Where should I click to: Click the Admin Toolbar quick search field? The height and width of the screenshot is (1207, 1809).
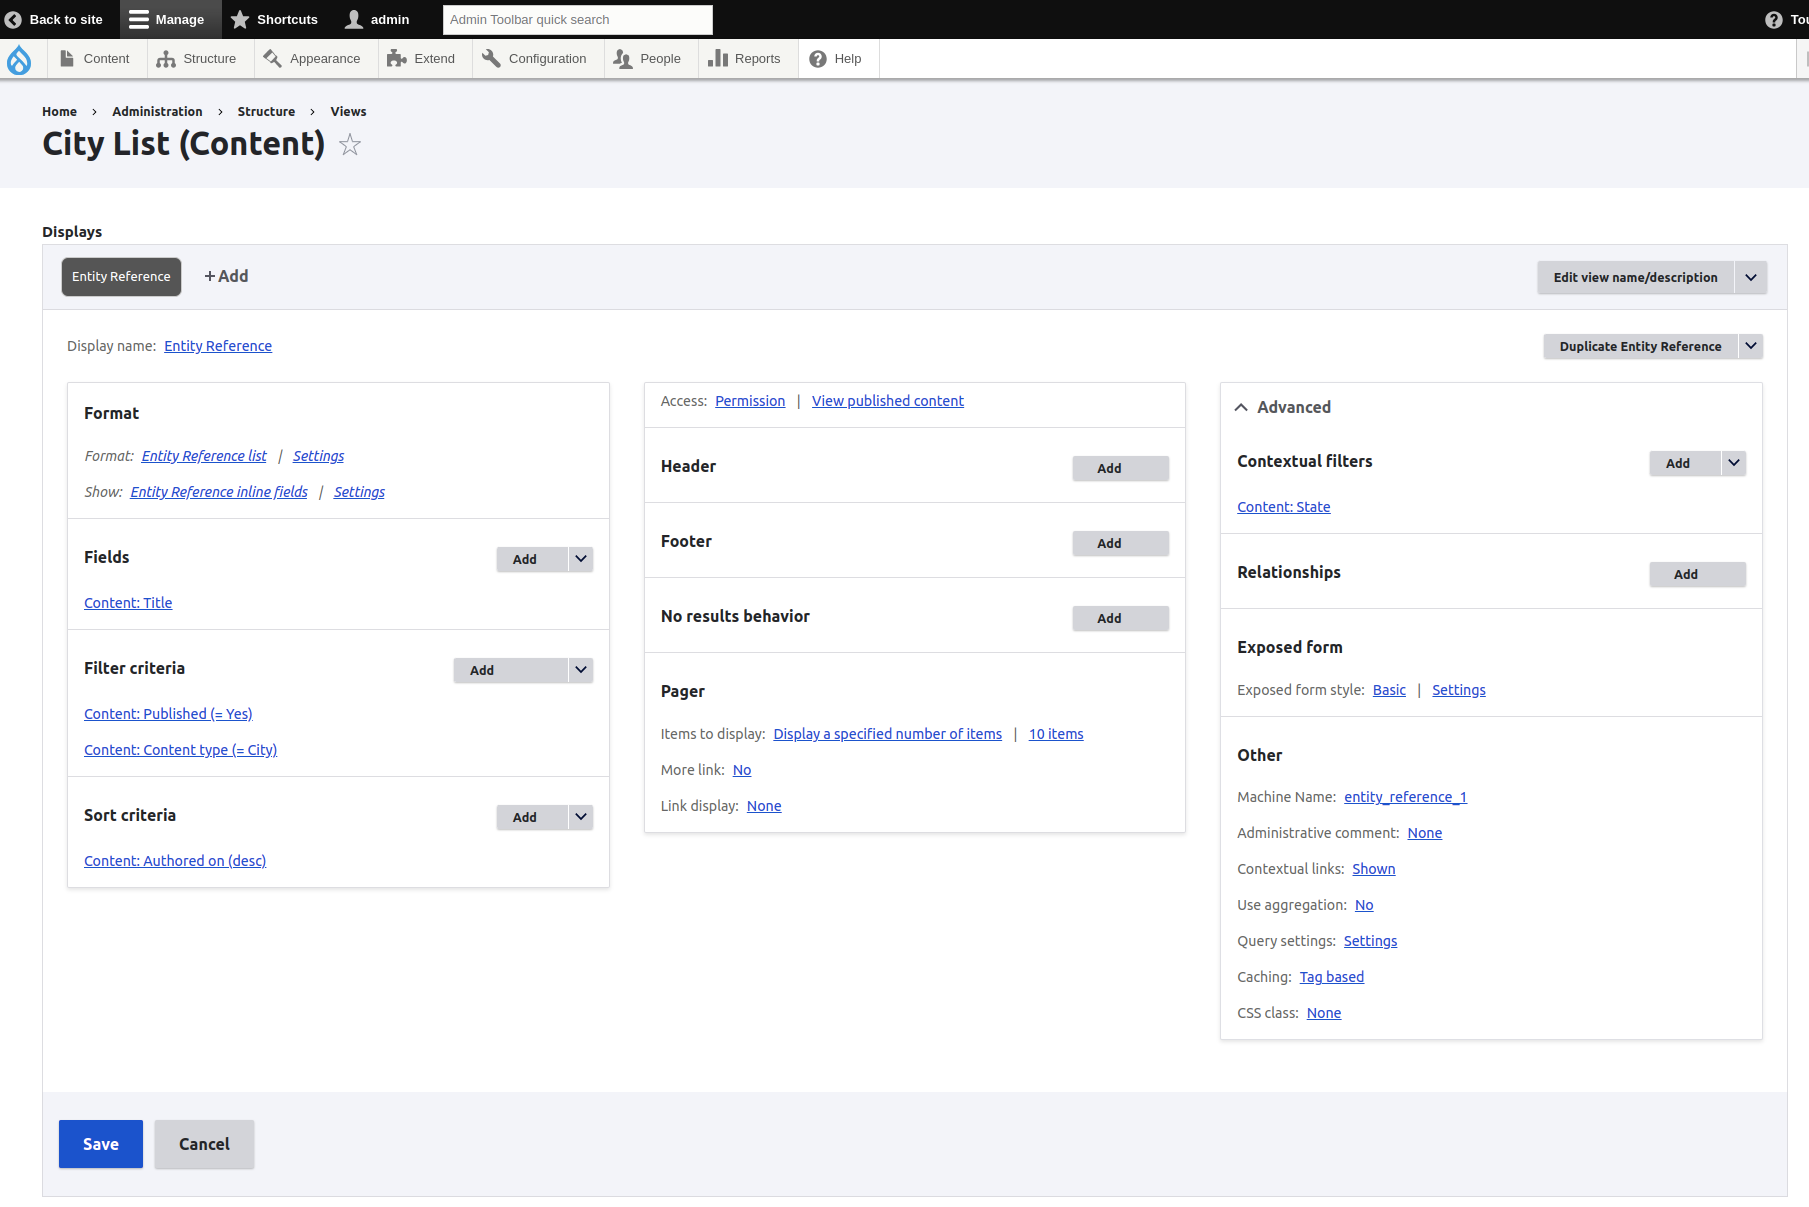[577, 19]
